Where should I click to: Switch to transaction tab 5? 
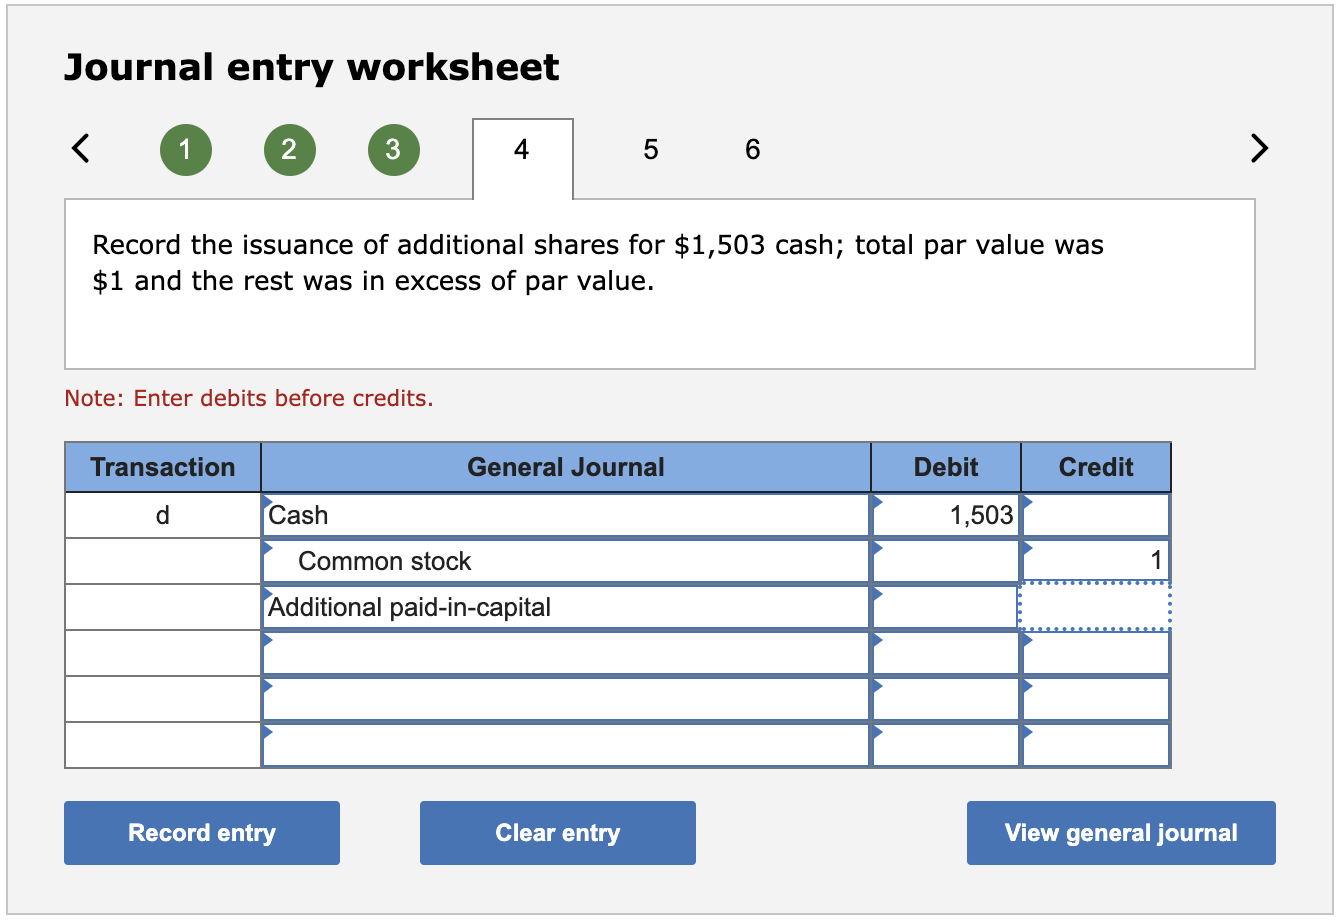(x=651, y=149)
